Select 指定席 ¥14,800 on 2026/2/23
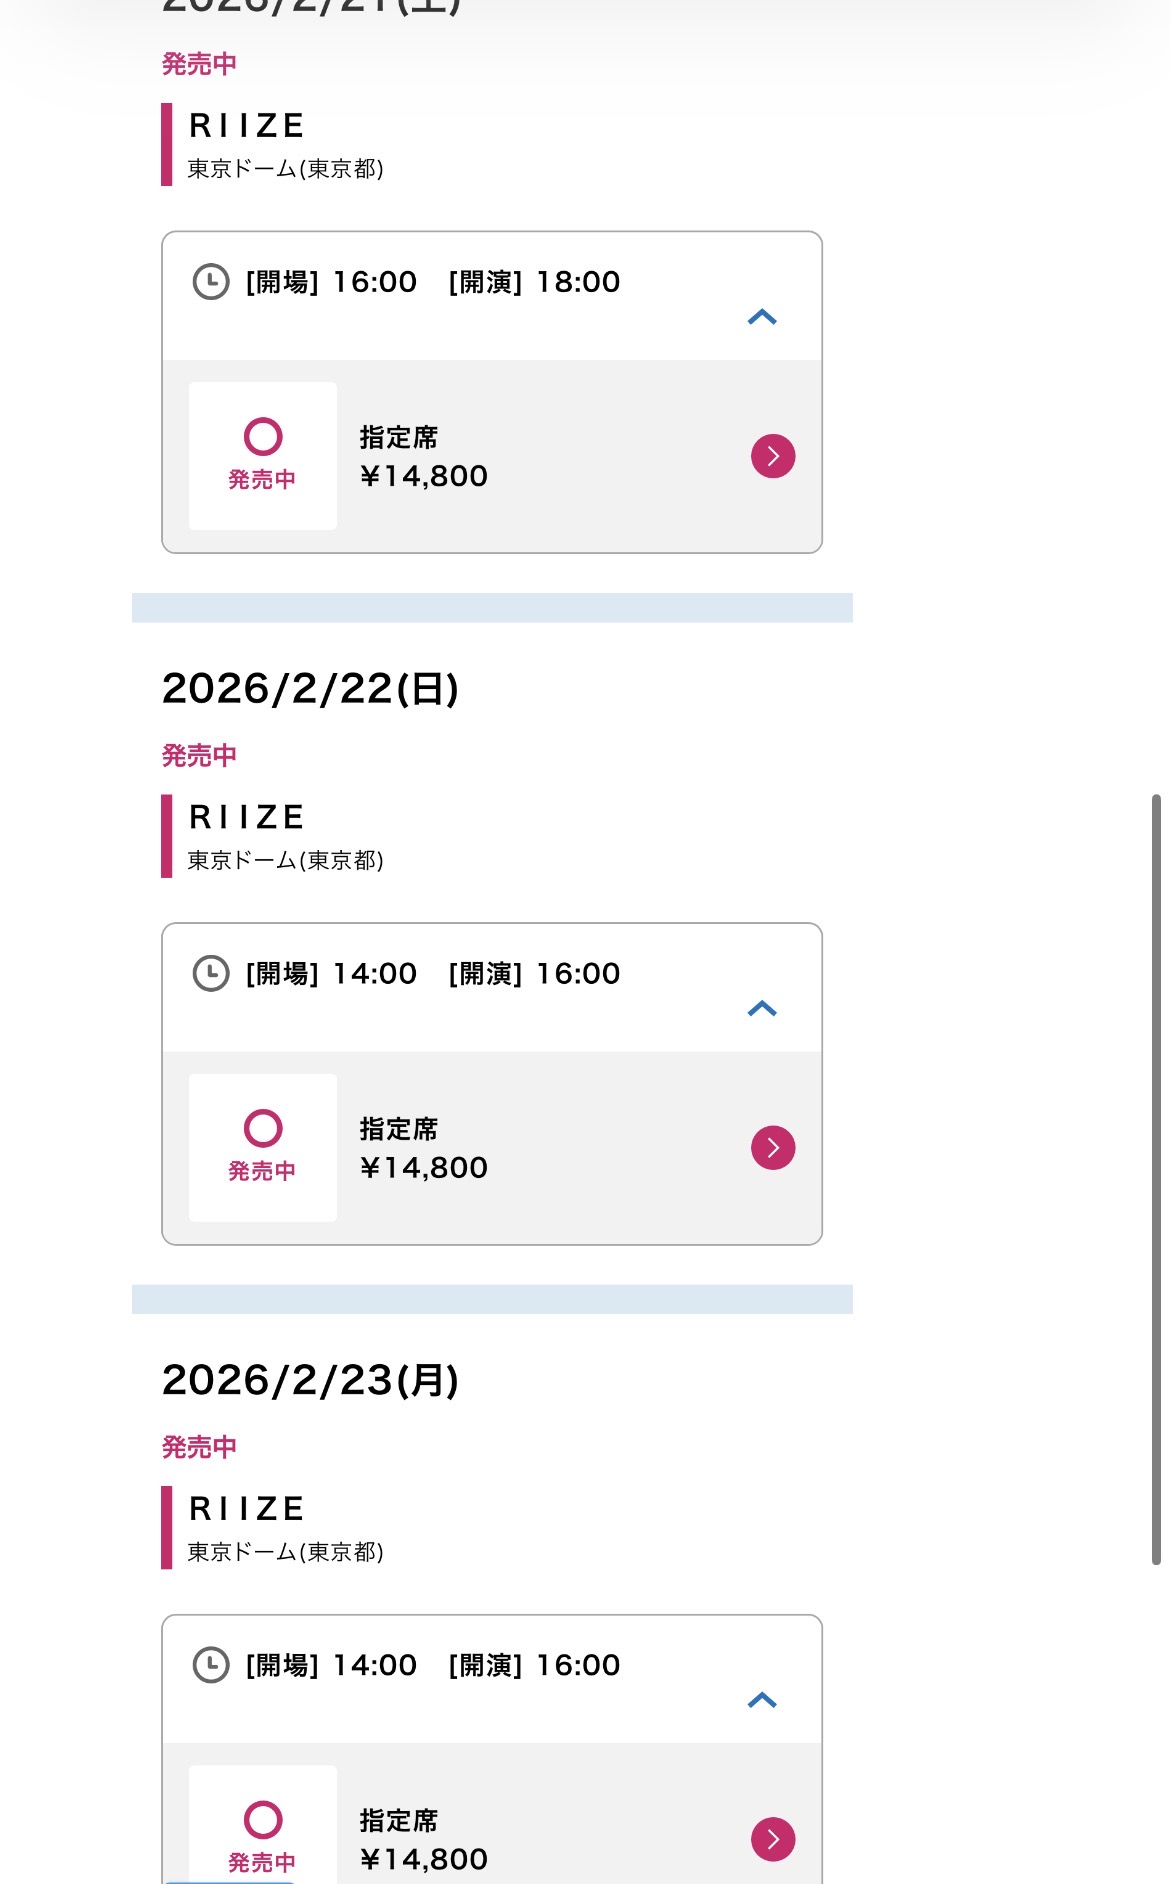 coord(424,1840)
